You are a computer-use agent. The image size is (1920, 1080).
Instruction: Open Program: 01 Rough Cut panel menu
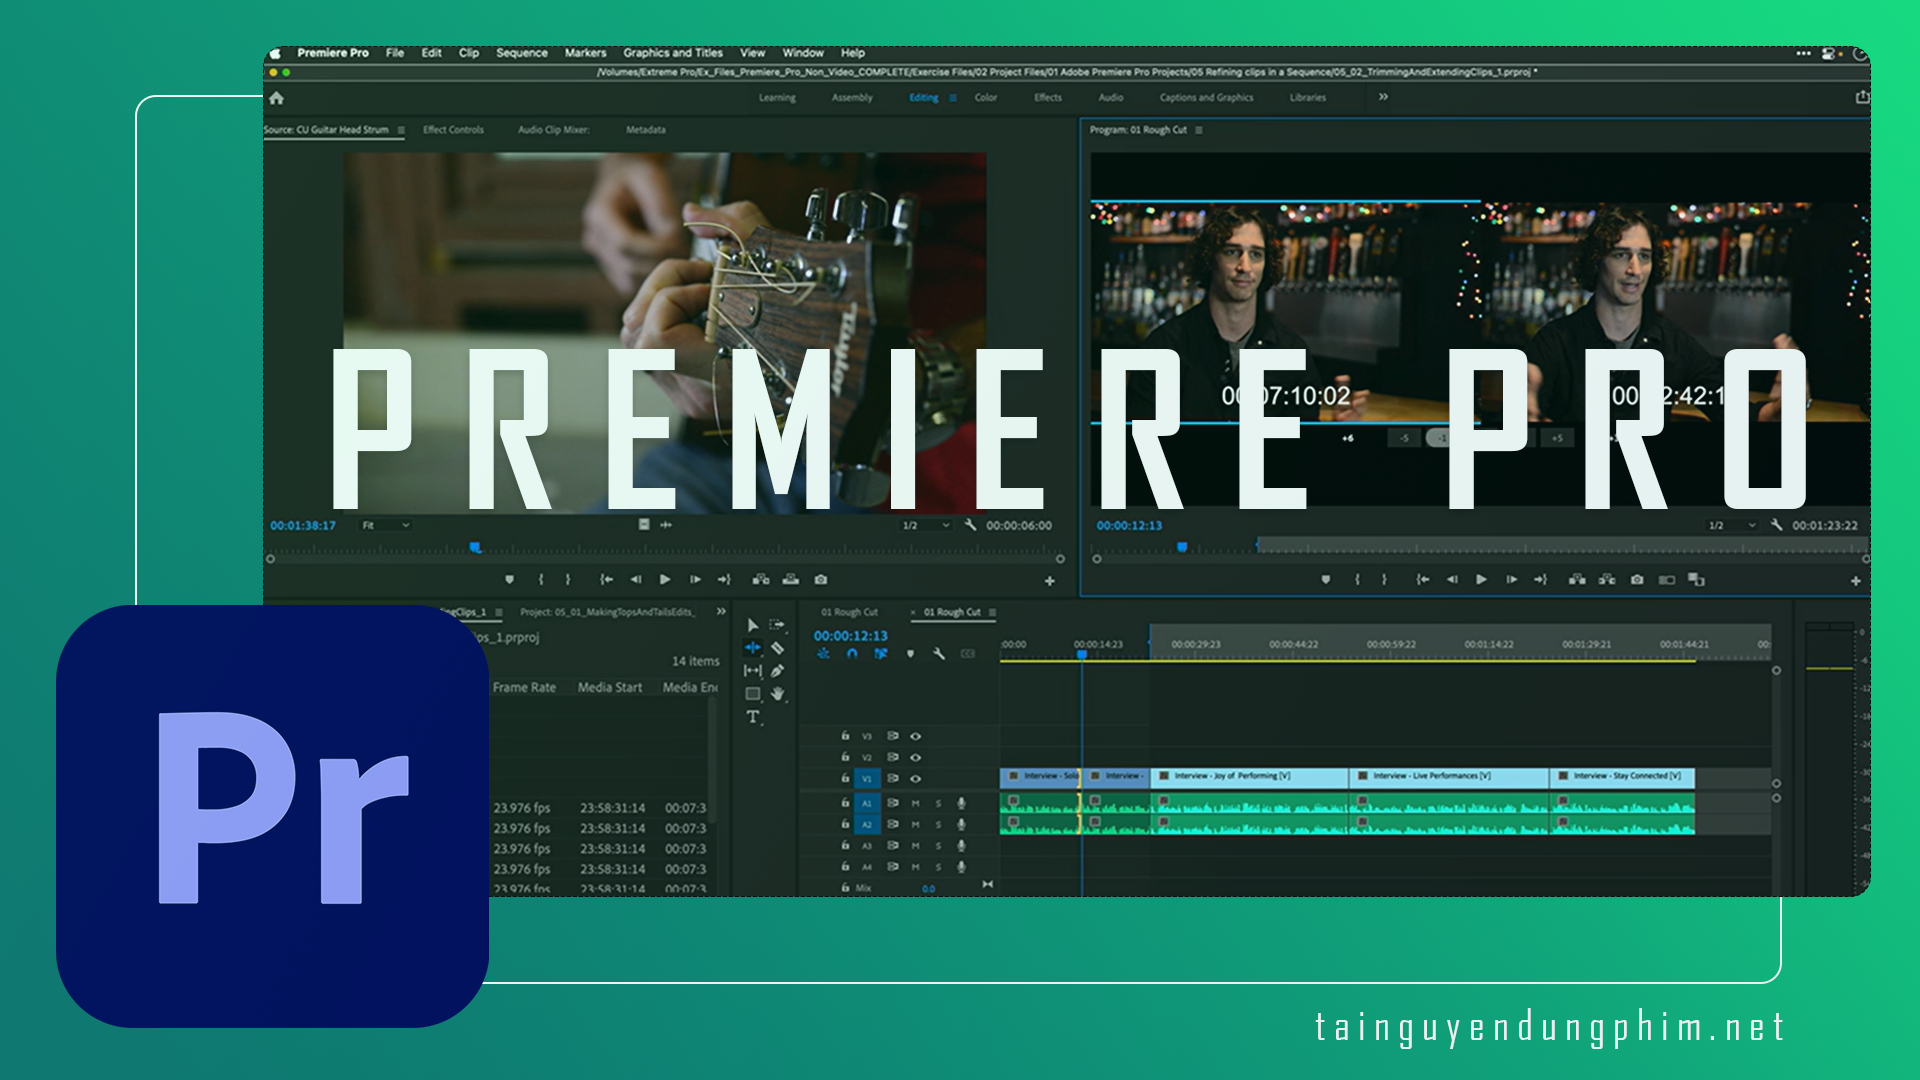[1199, 130]
